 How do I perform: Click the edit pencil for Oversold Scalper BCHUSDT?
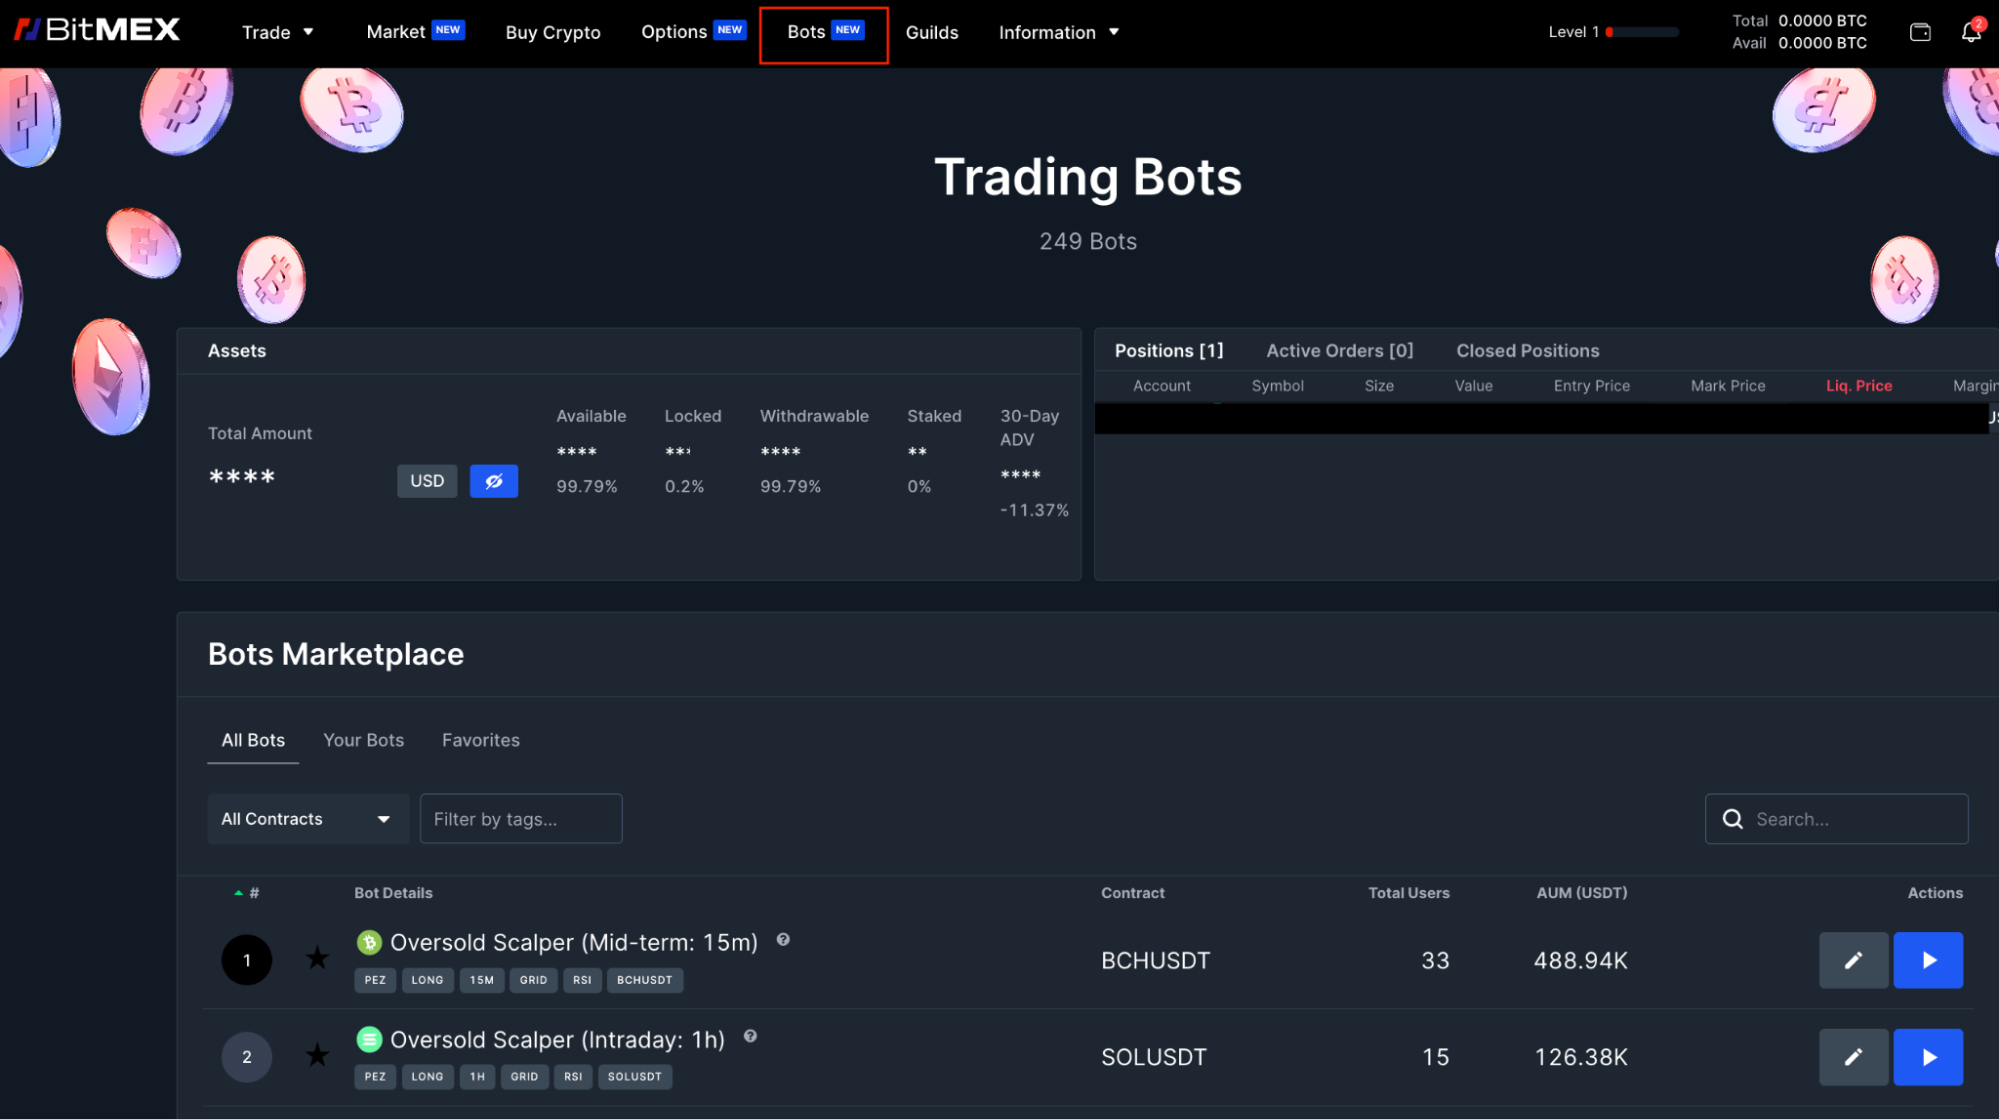click(x=1853, y=960)
